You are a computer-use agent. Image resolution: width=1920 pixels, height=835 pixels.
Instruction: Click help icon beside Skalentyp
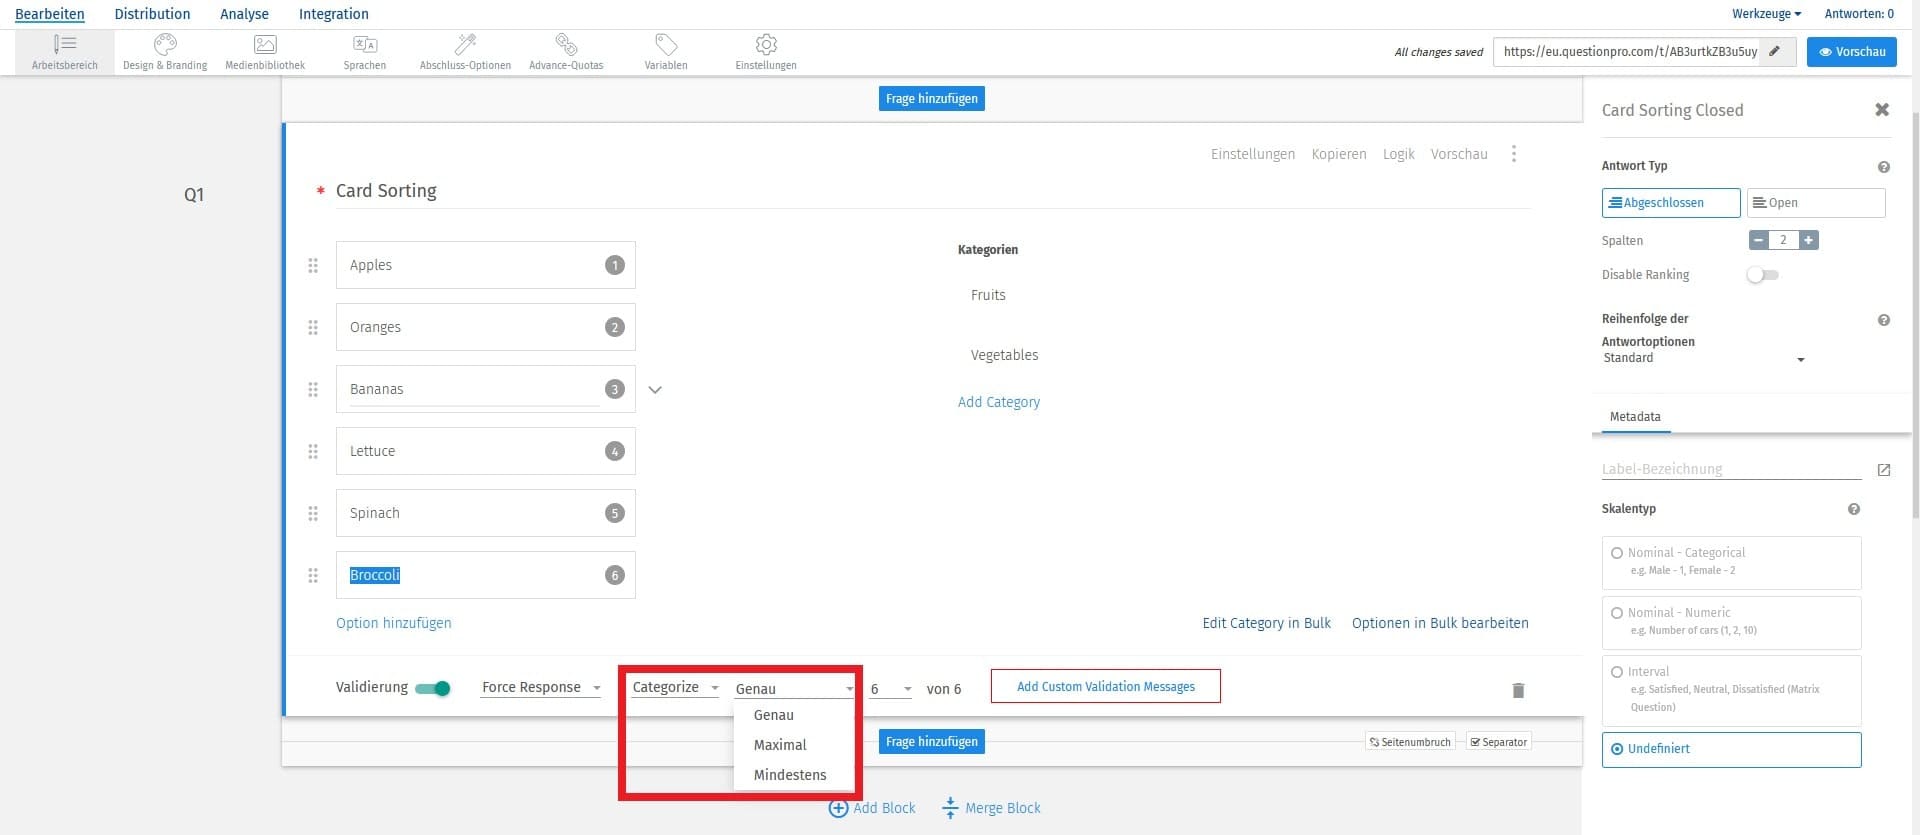1854,509
